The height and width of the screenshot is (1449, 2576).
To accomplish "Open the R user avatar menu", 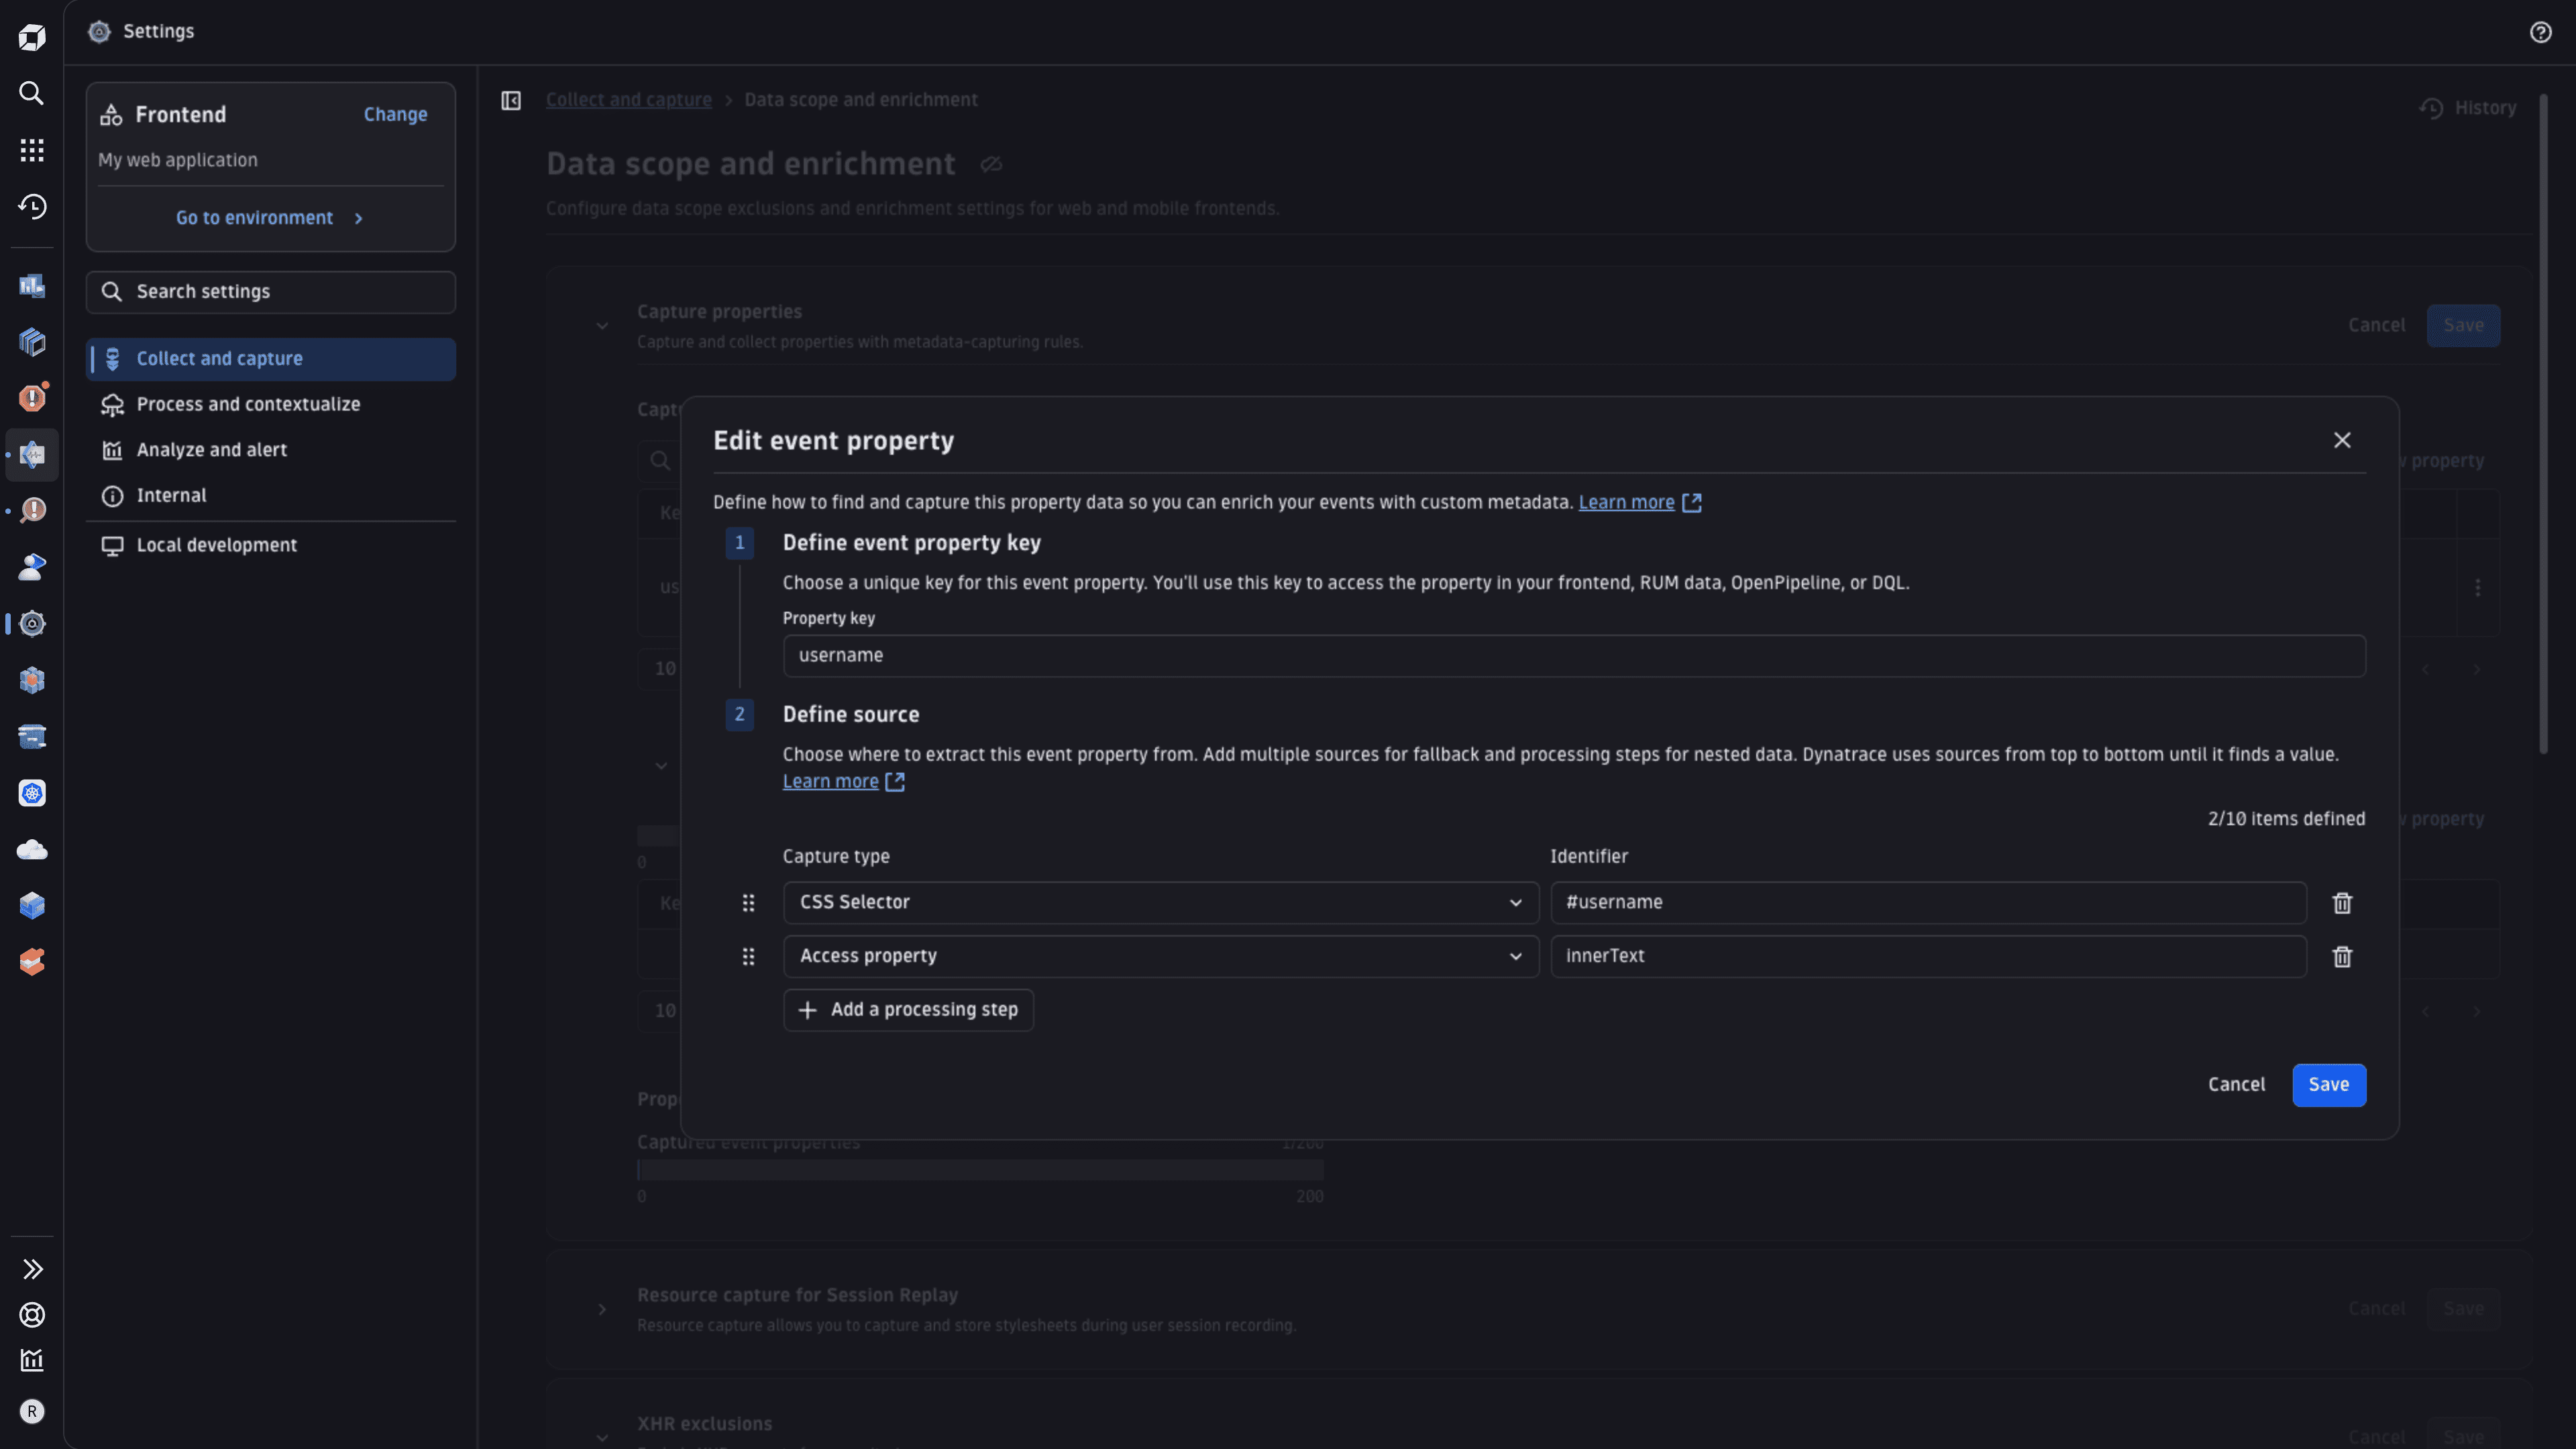I will (32, 1411).
